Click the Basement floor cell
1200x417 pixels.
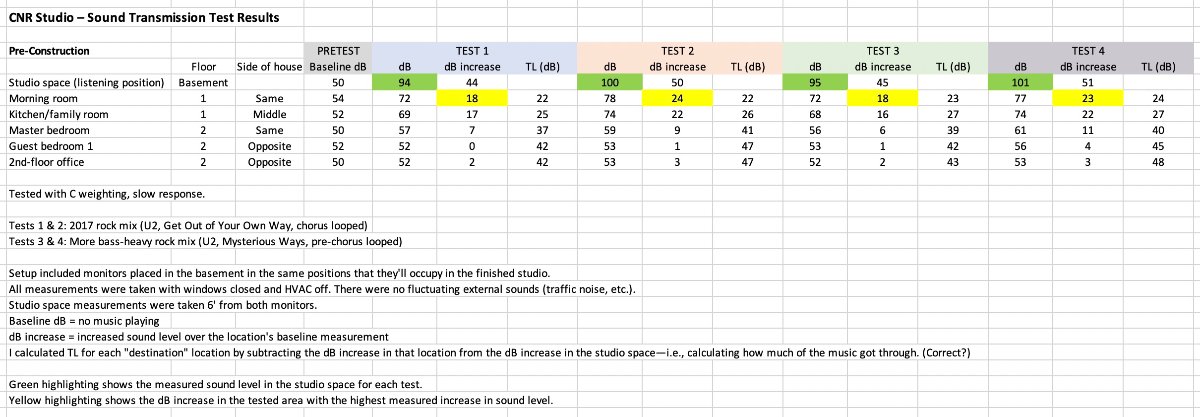[x=203, y=83]
